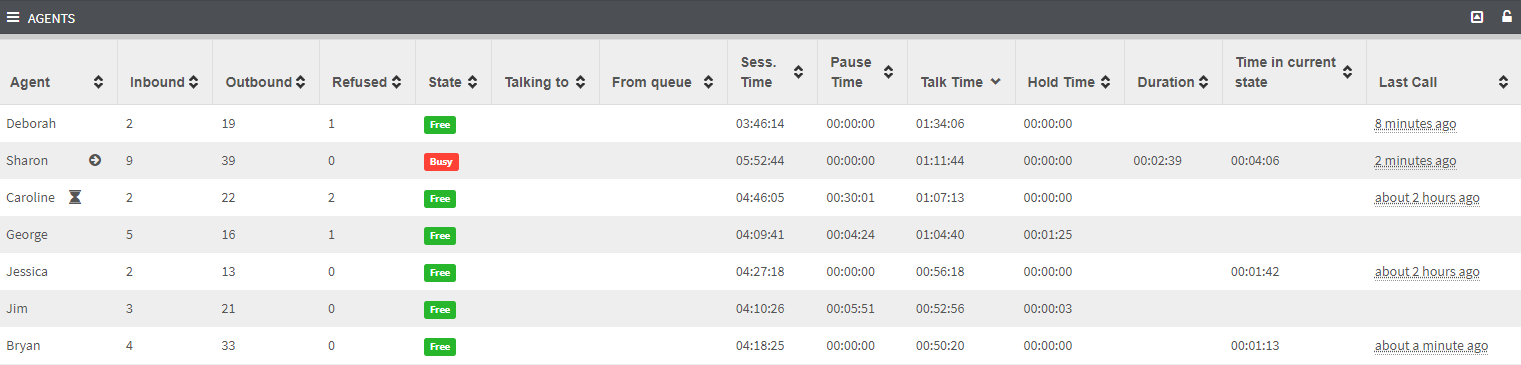Viewport: 1521px width, 365px height.
Task: Toggle Talk Time descending sort chevron
Action: [995, 82]
